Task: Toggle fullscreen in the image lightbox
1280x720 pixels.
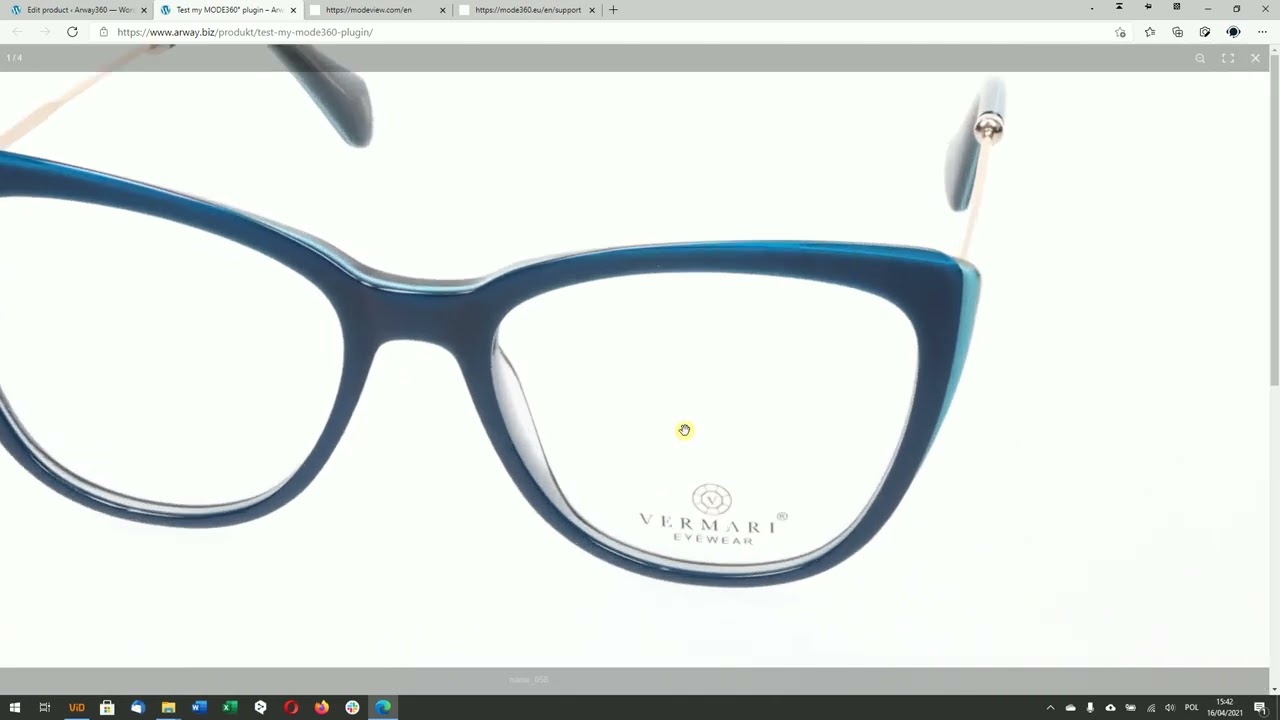Action: pyautogui.click(x=1228, y=58)
